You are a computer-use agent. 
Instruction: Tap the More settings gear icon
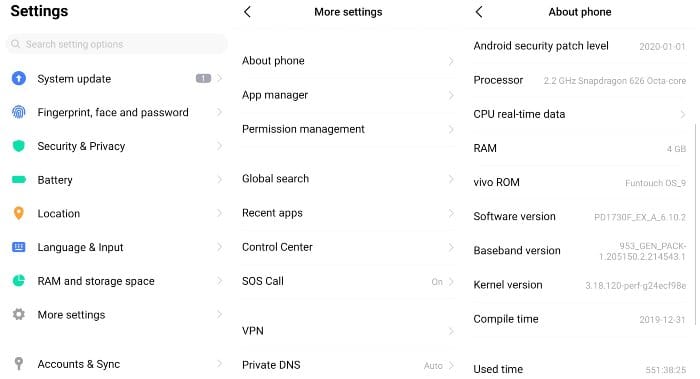[19, 314]
